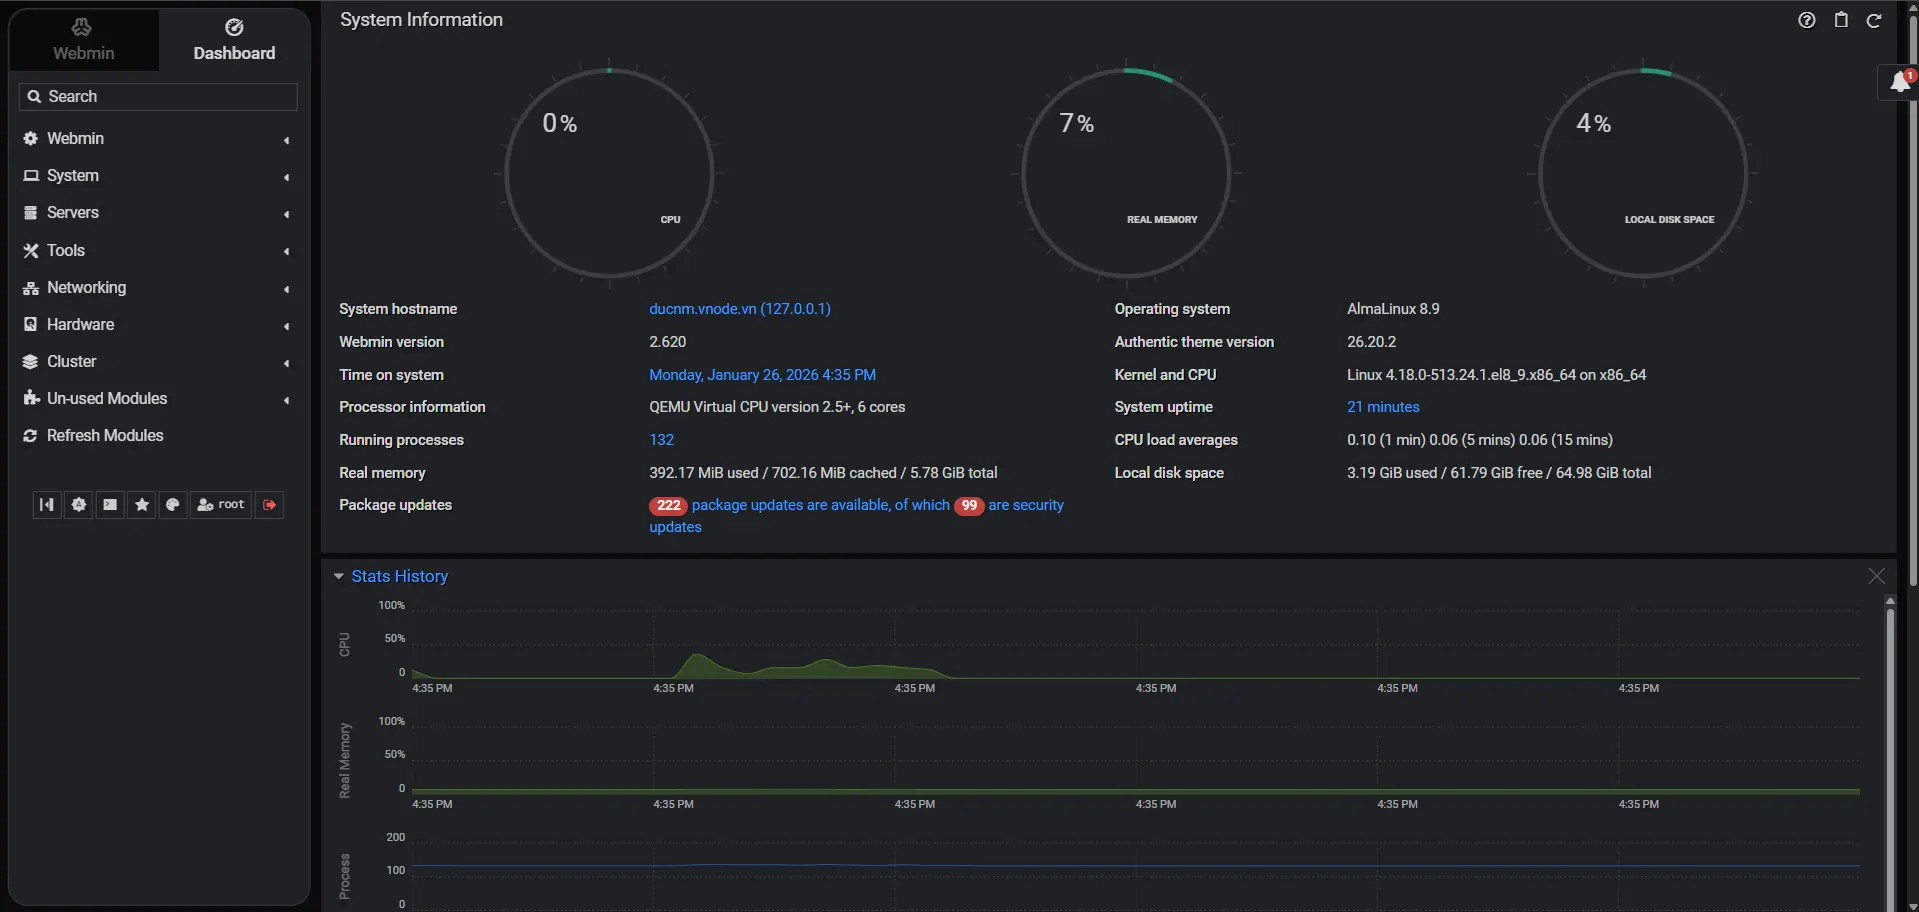
Task: Collapse the Stats History panel
Action: pyautogui.click(x=339, y=576)
